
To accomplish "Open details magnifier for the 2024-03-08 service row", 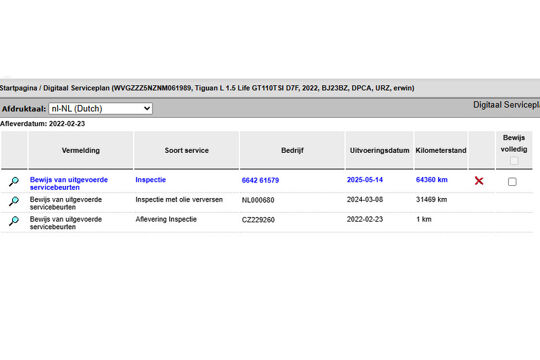I will pyautogui.click(x=14, y=201).
